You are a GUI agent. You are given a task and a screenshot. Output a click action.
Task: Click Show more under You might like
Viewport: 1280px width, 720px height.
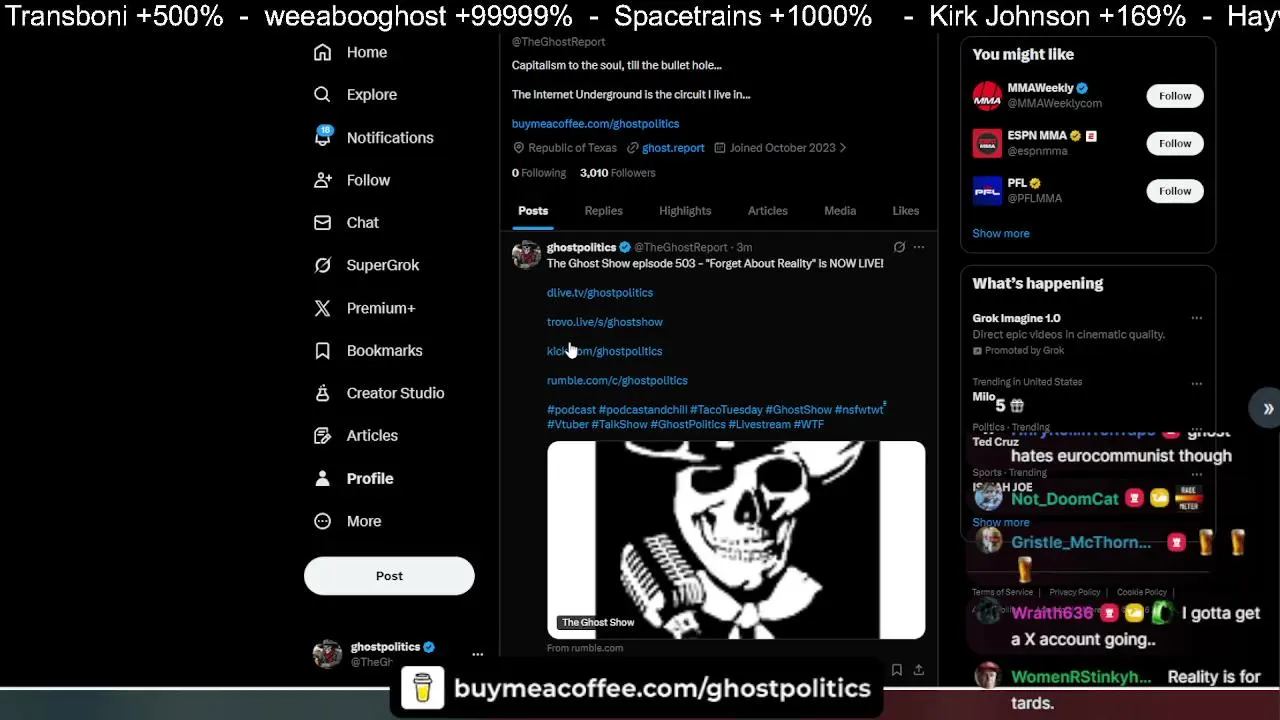click(1001, 233)
